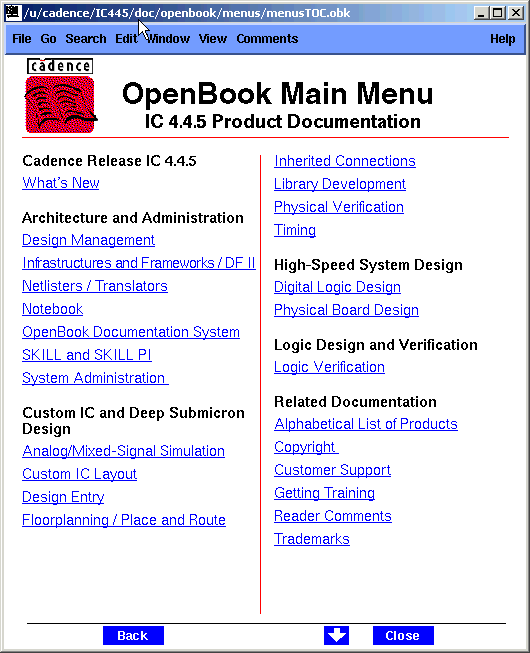Open the Help menu
The width and height of the screenshot is (530, 653).
(x=503, y=39)
